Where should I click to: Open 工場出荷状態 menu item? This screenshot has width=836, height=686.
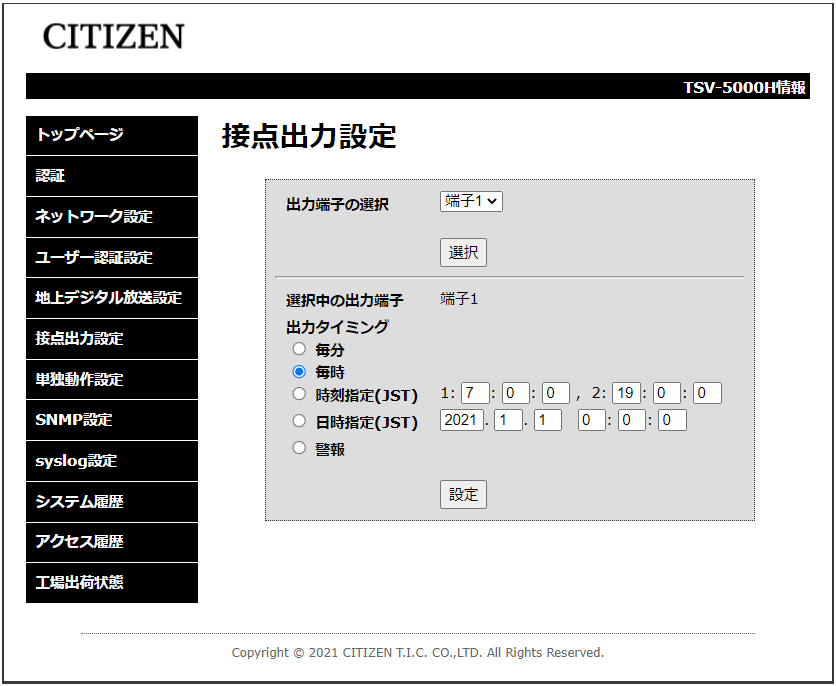point(112,583)
